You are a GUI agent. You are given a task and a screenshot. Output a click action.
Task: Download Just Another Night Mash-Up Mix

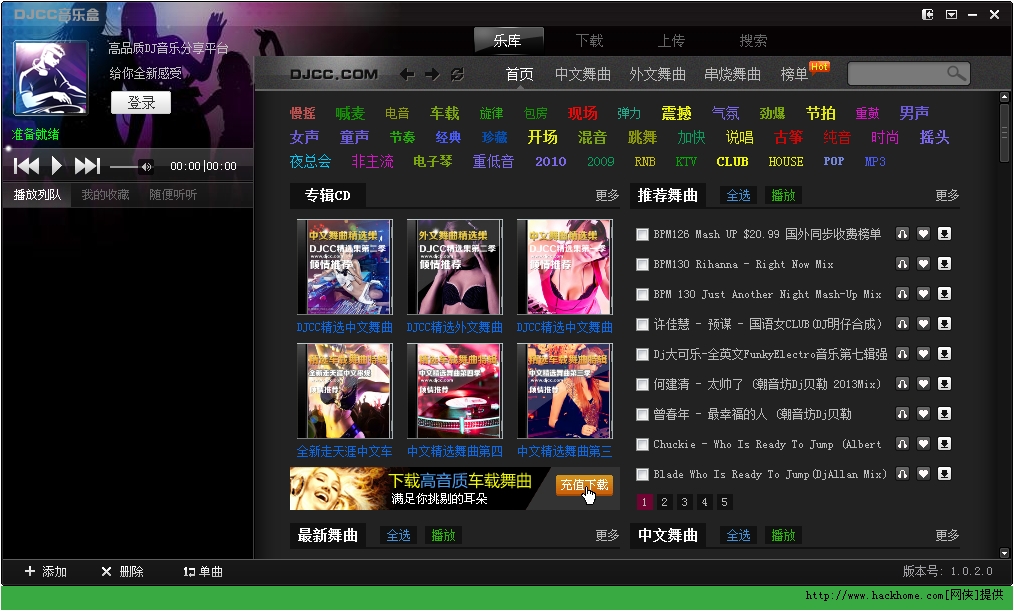coord(944,294)
